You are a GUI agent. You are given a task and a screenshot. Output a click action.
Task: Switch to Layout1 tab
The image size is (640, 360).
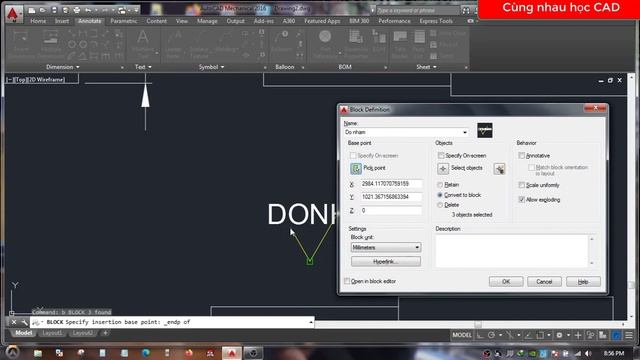pos(52,333)
